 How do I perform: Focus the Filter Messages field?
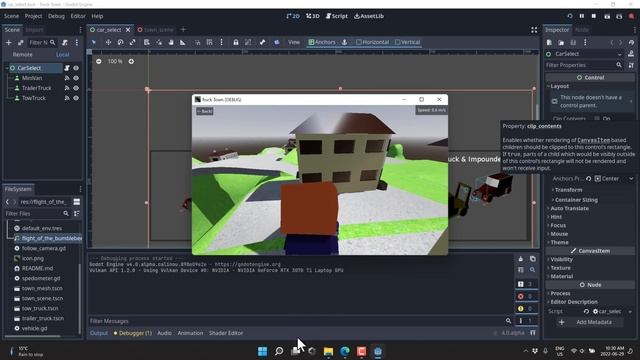point(300,321)
